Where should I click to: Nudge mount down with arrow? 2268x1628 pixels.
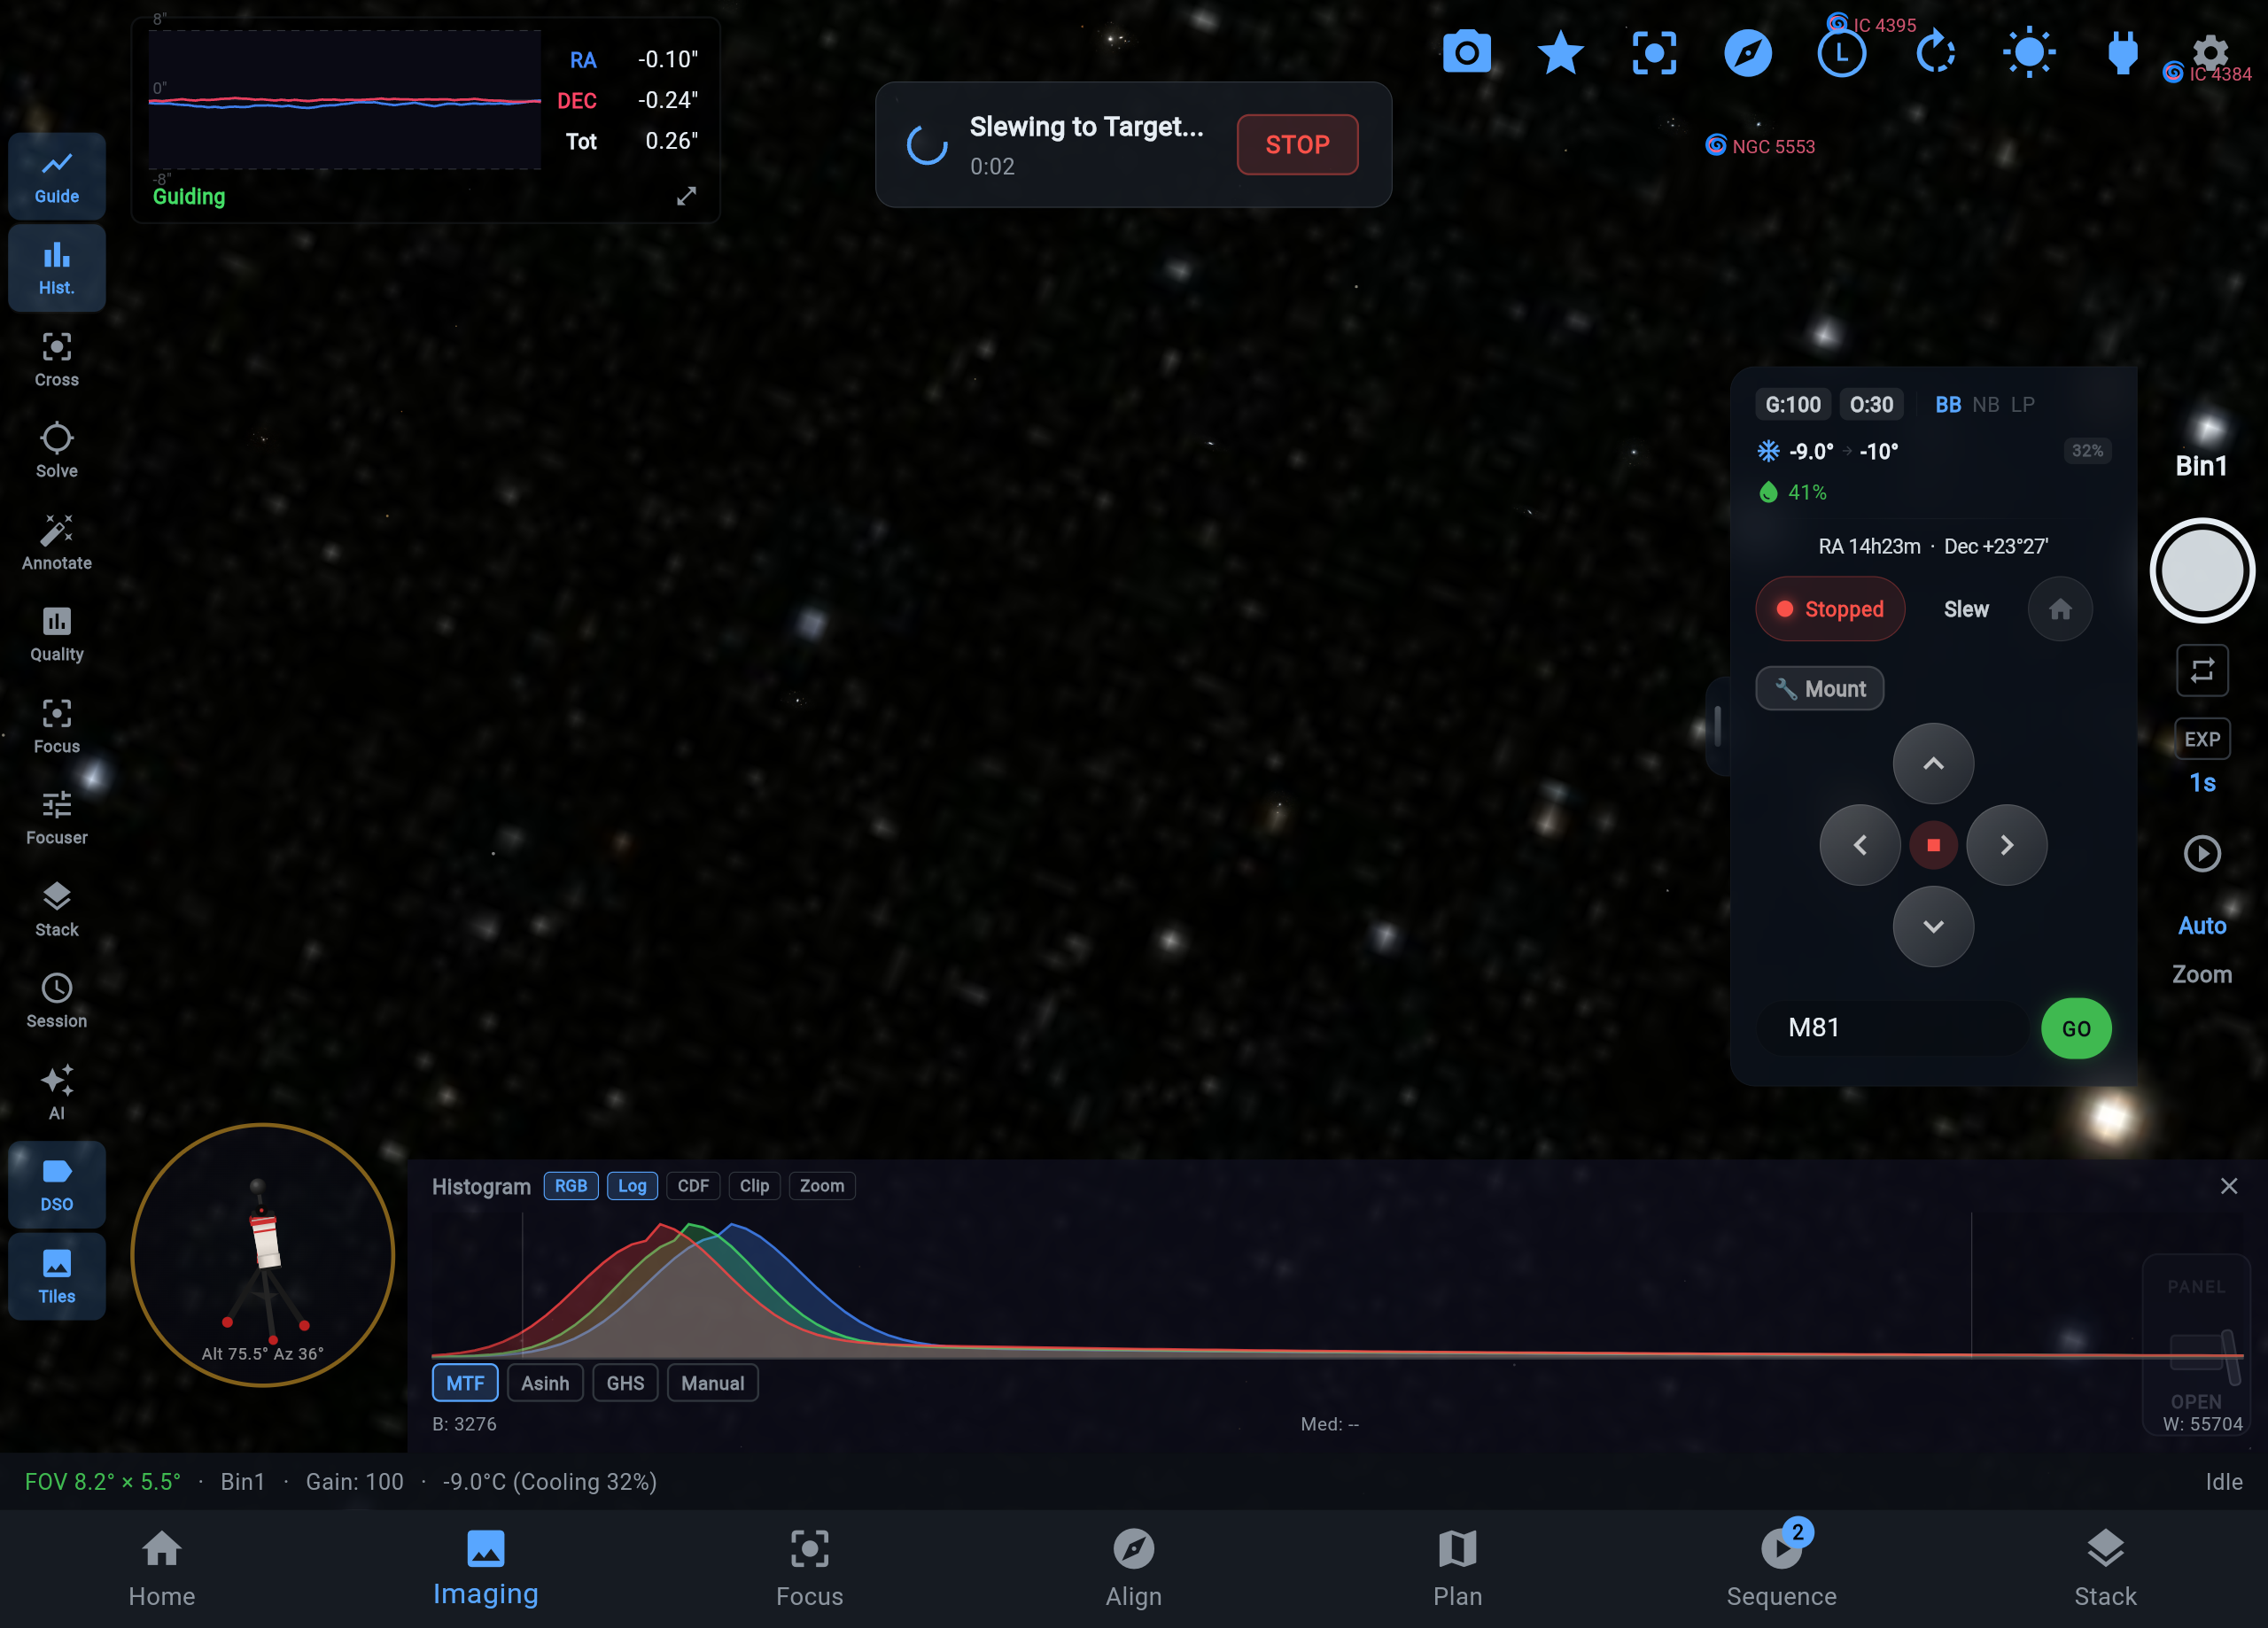pos(1933,926)
